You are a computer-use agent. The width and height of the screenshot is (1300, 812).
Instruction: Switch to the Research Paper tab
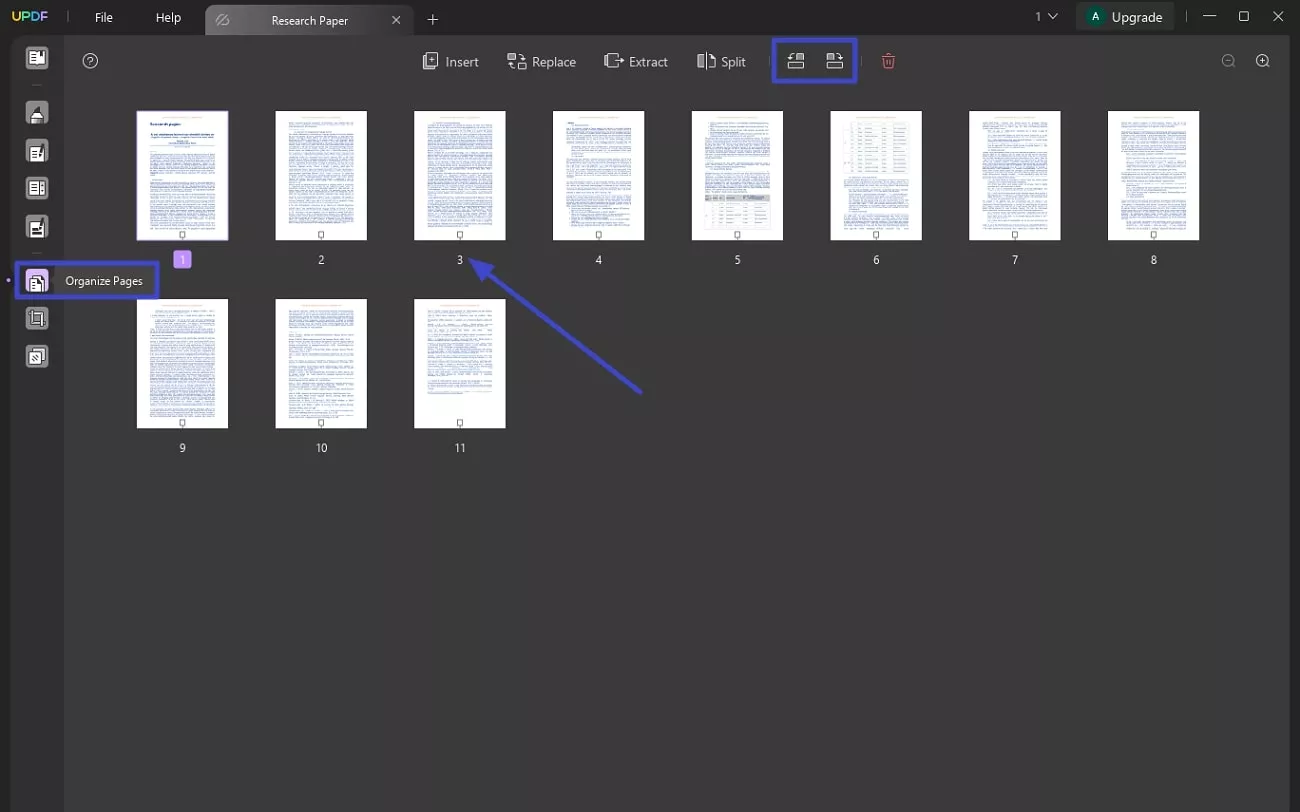click(x=309, y=20)
